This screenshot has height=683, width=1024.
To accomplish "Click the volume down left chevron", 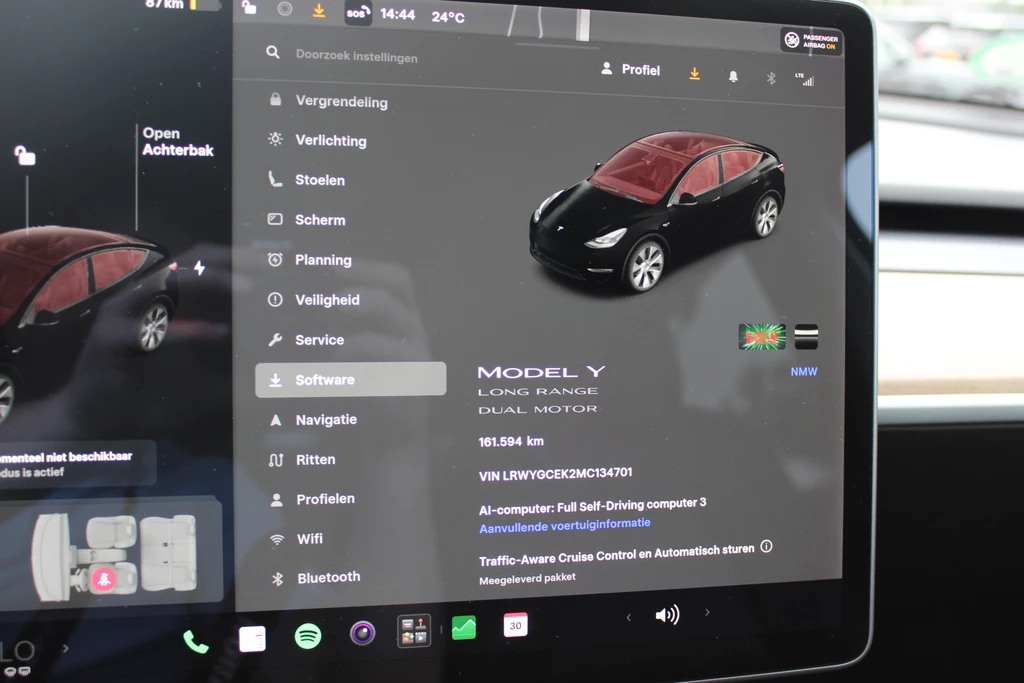I will [x=628, y=617].
